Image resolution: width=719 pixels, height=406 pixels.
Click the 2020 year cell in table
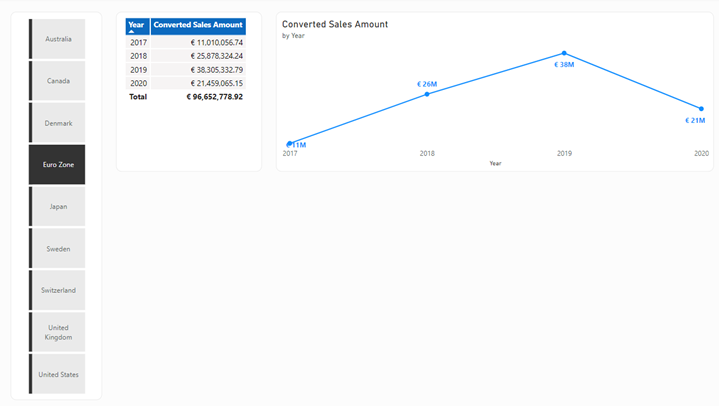[138, 83]
